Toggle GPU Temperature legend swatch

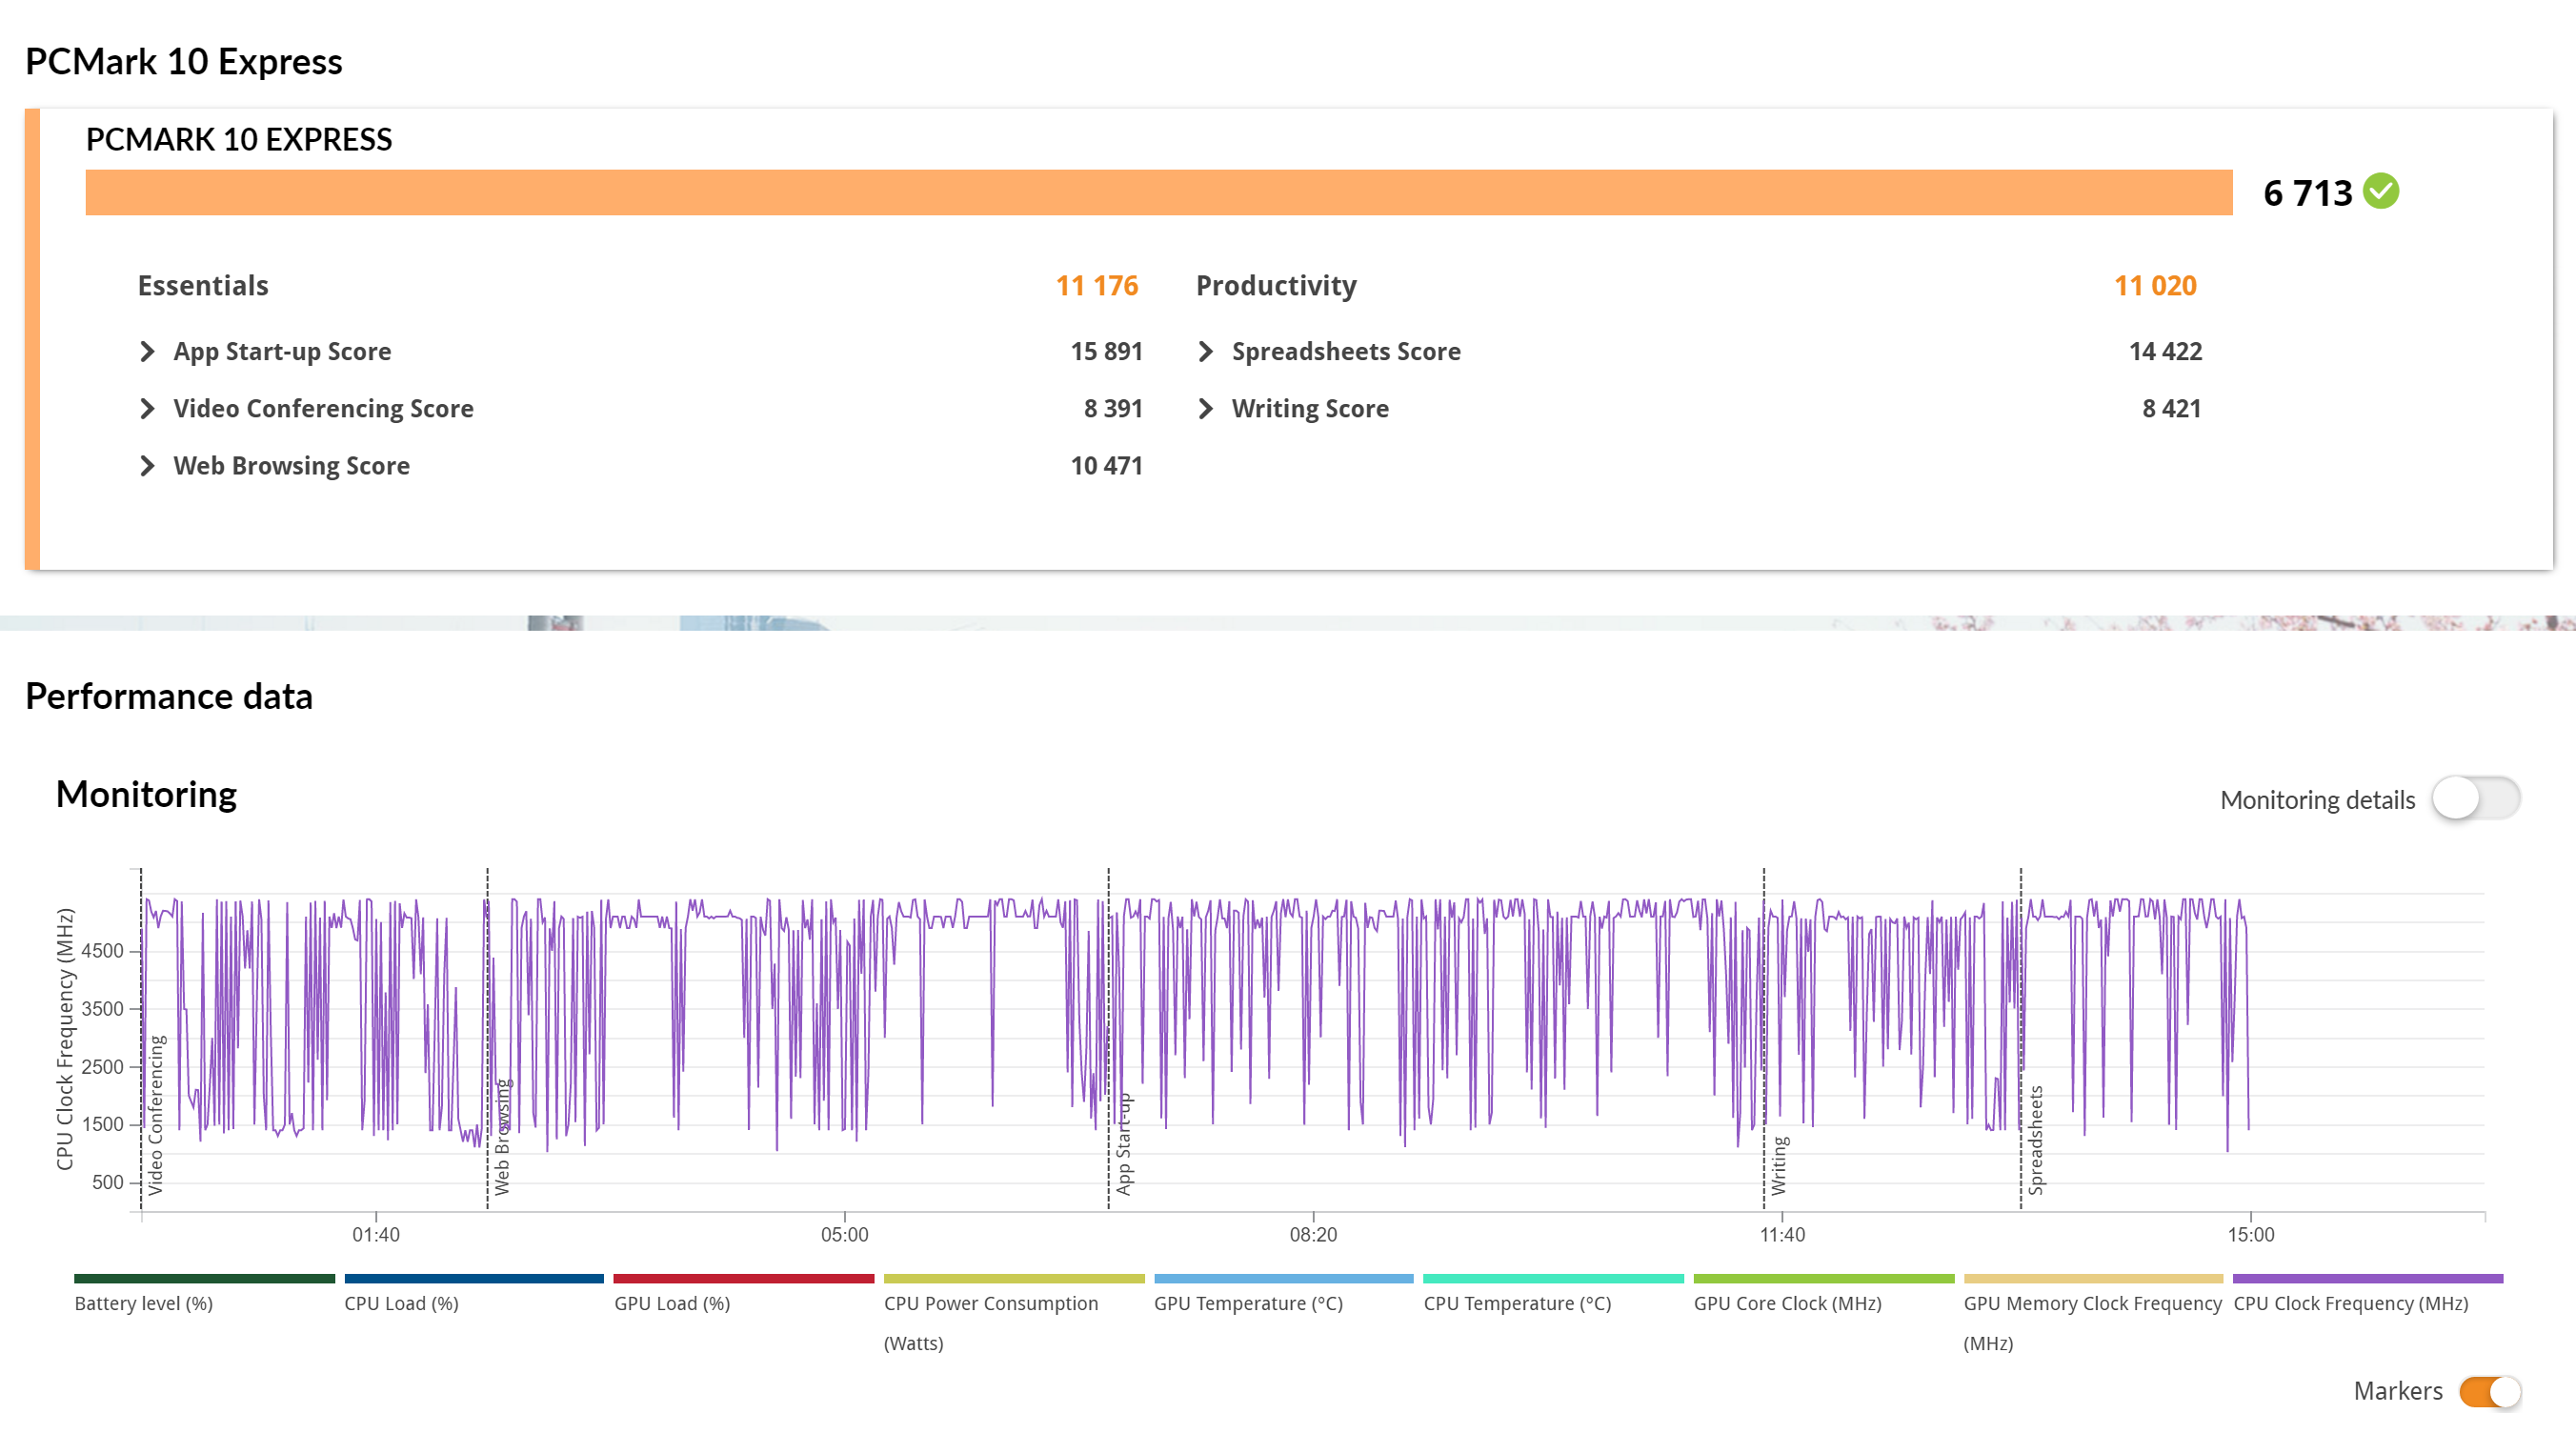1284,1278
